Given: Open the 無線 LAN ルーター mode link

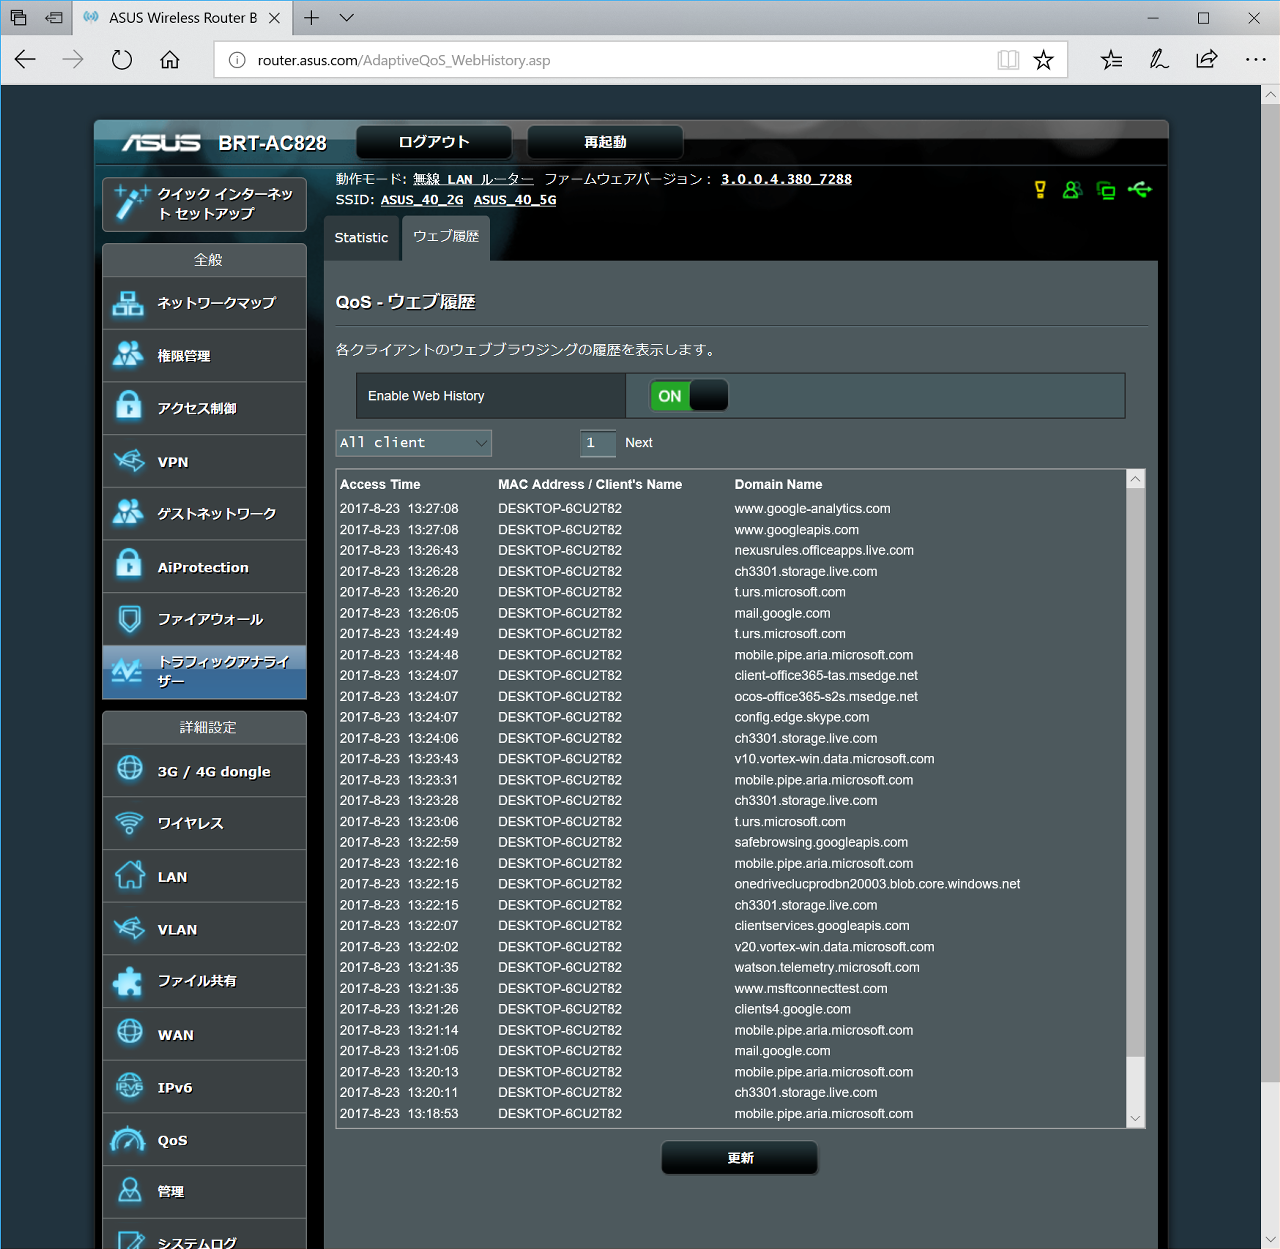Looking at the screenshot, I should tap(473, 179).
